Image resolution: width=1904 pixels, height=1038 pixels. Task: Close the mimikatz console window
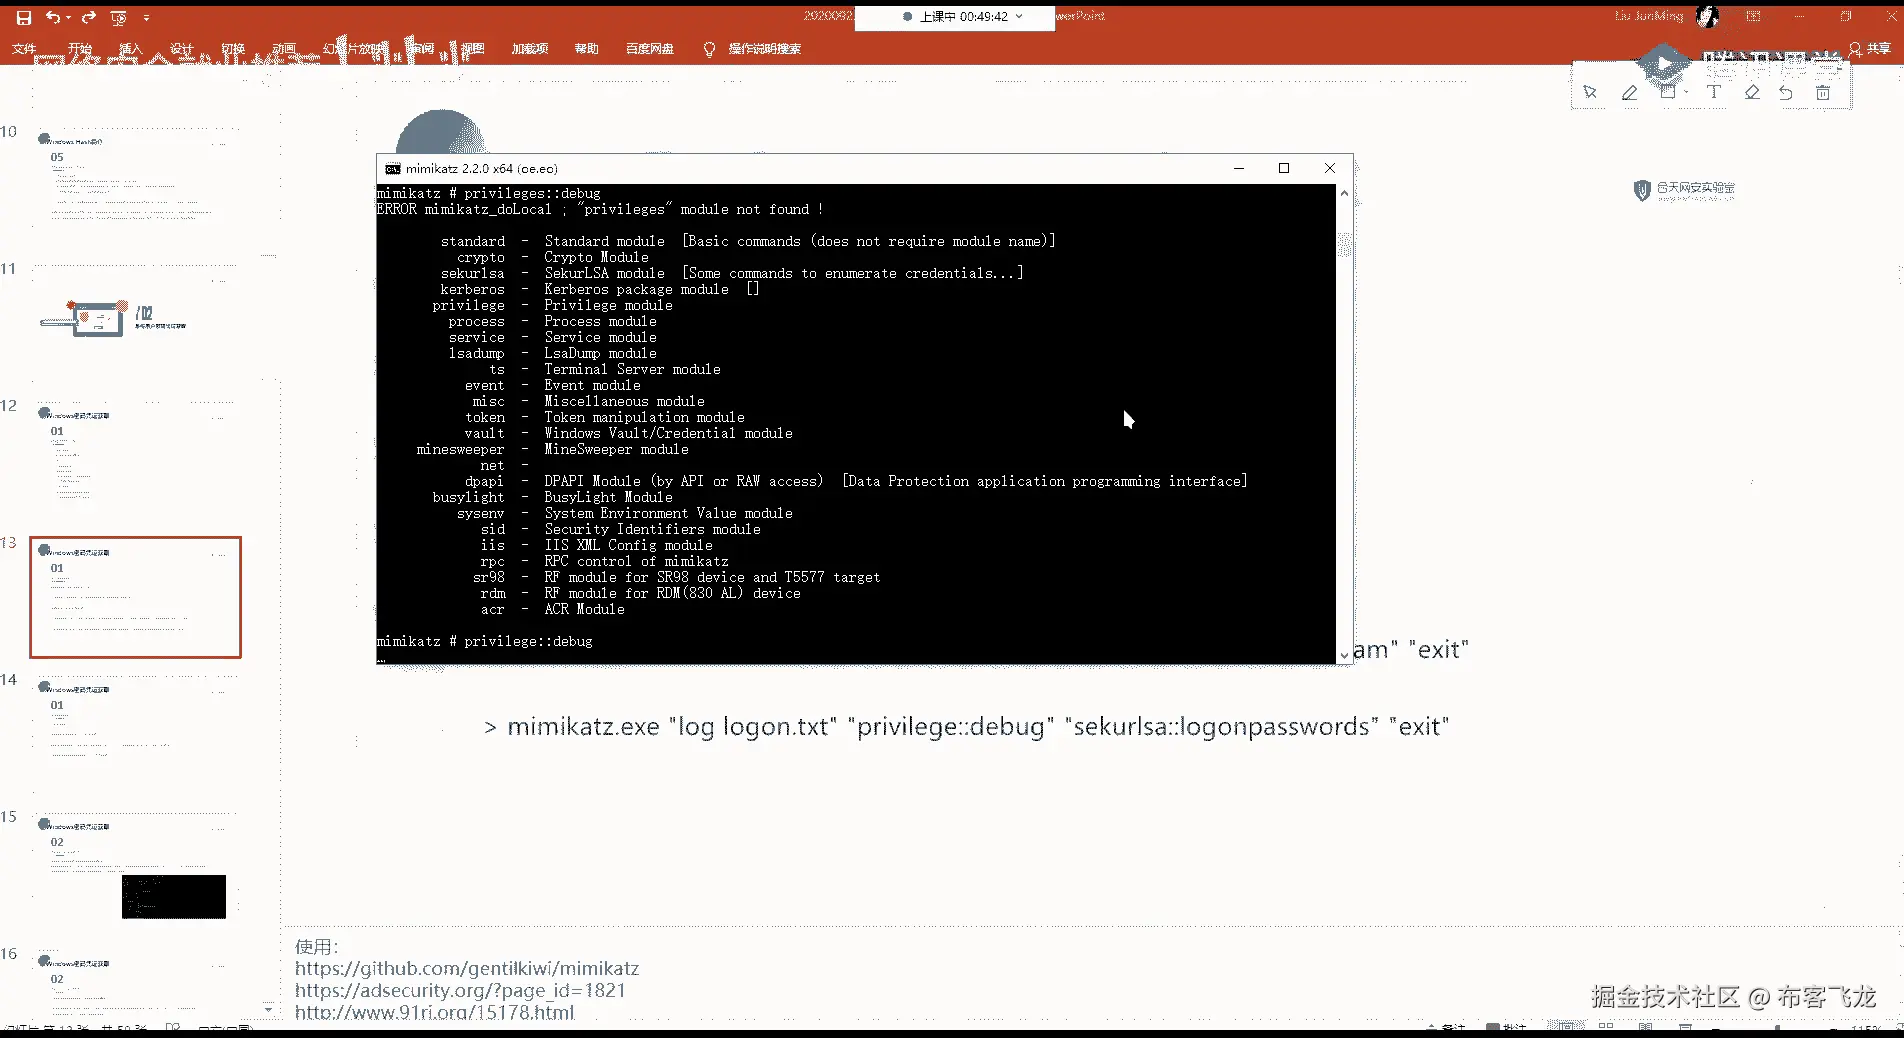click(x=1330, y=169)
